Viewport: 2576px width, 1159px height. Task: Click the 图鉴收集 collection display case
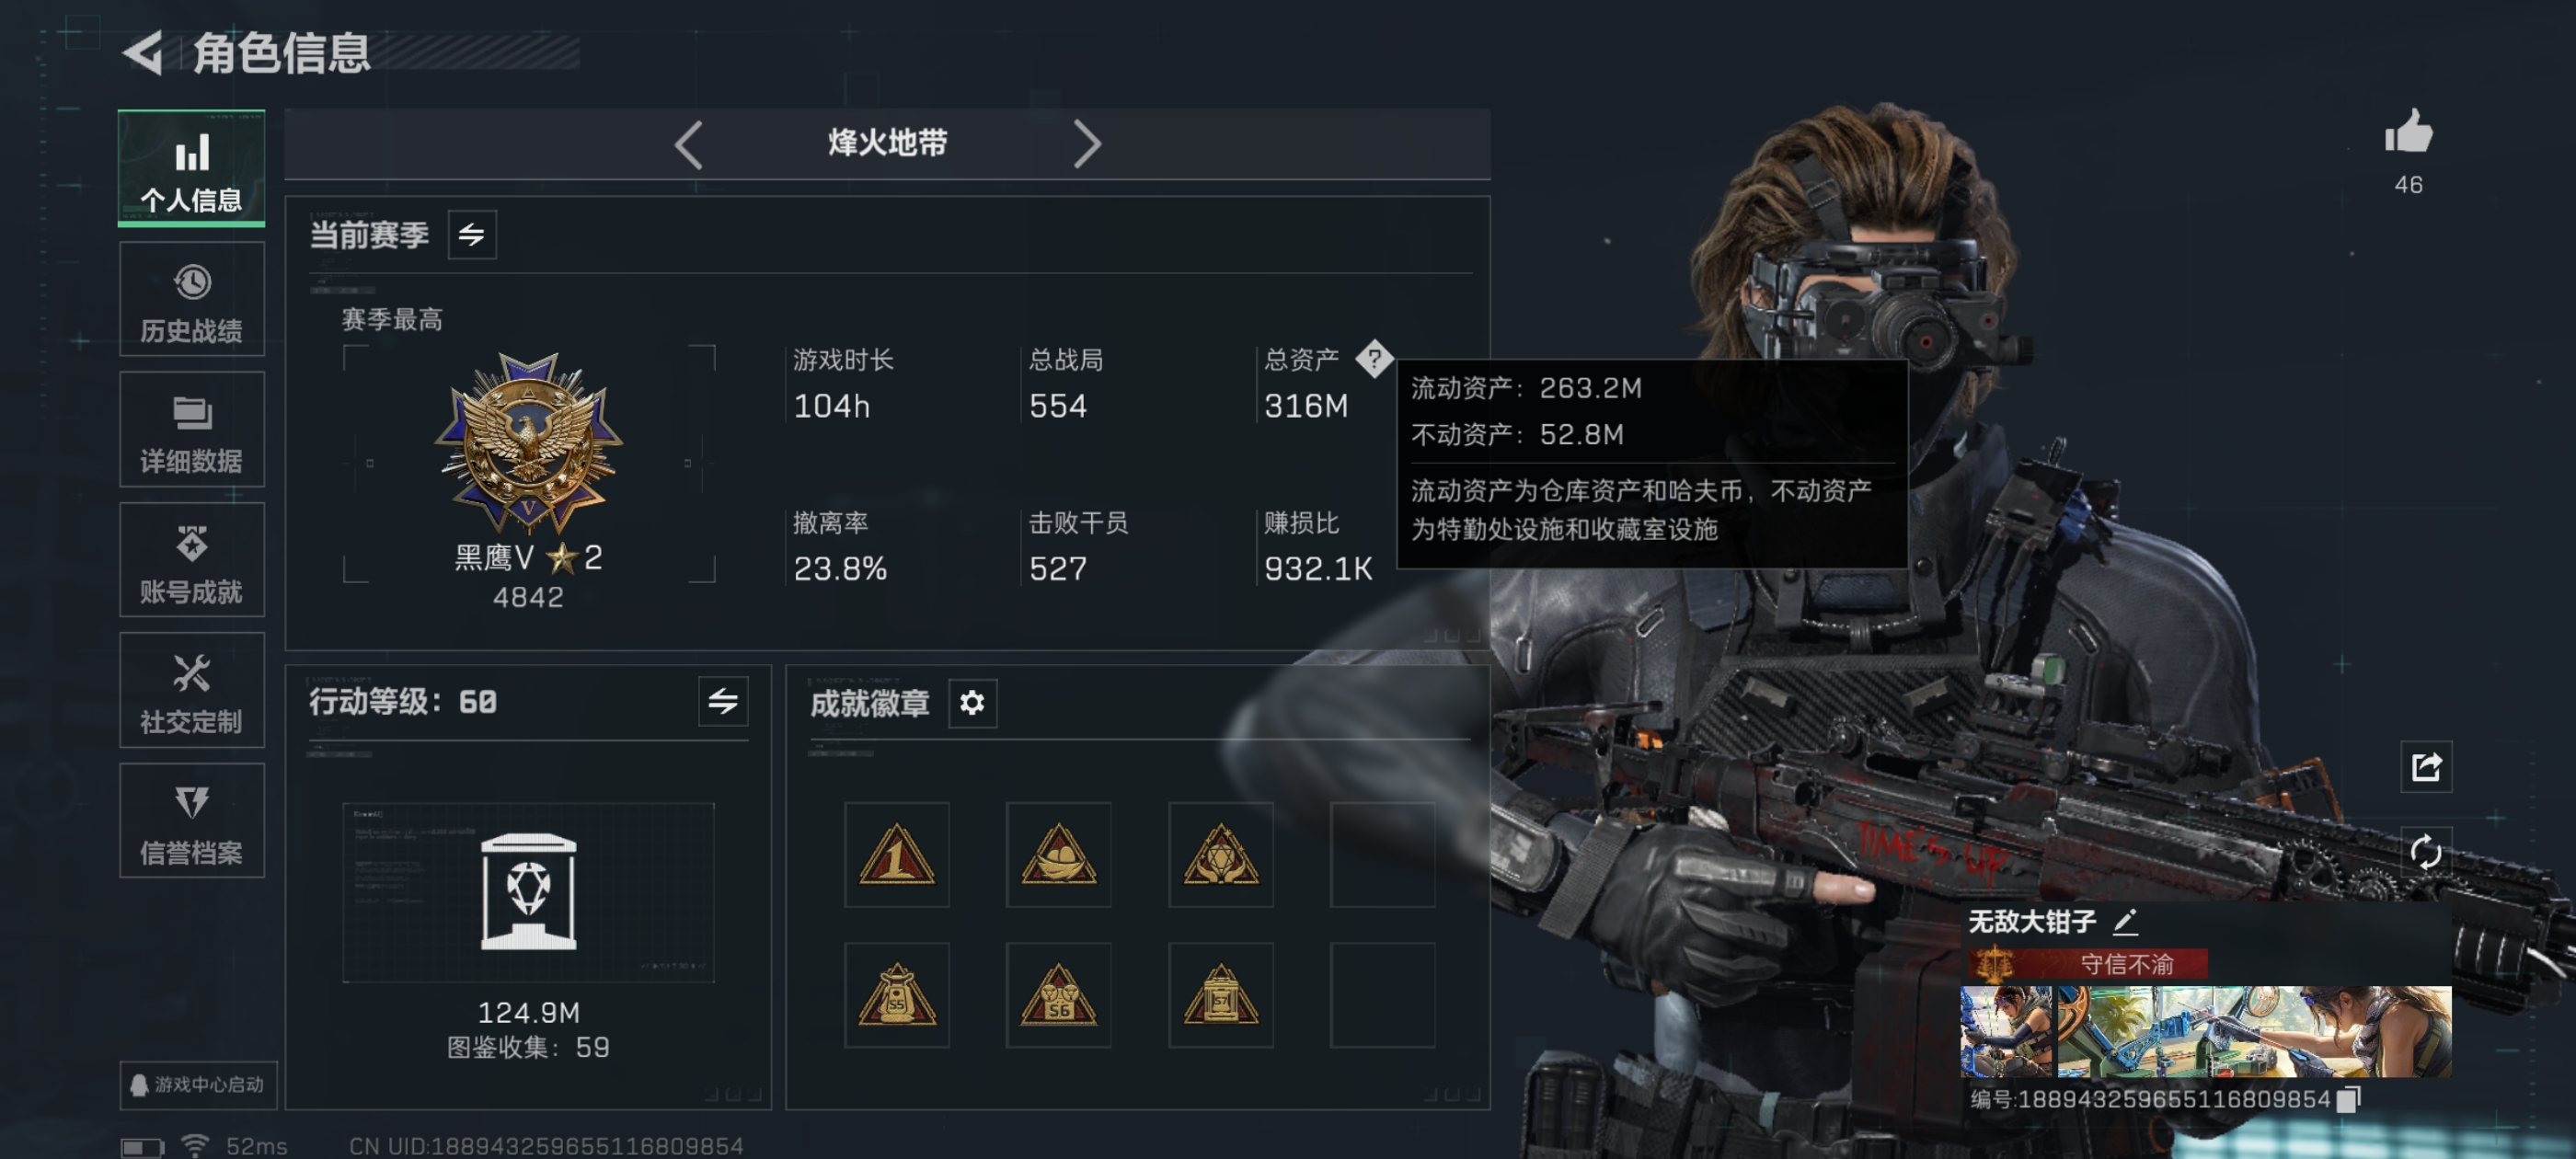[x=528, y=892]
